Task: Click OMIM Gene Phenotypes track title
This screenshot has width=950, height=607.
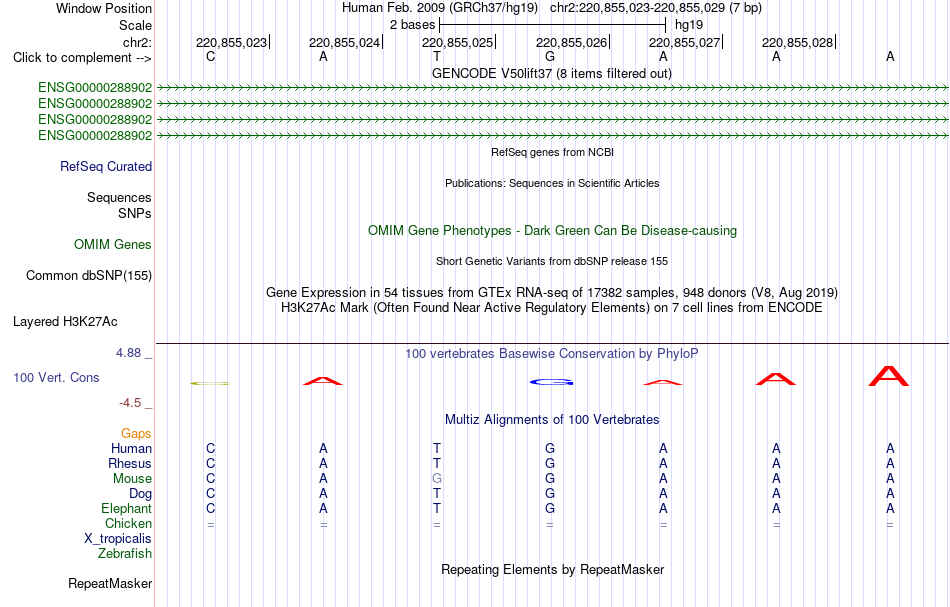Action: point(552,230)
